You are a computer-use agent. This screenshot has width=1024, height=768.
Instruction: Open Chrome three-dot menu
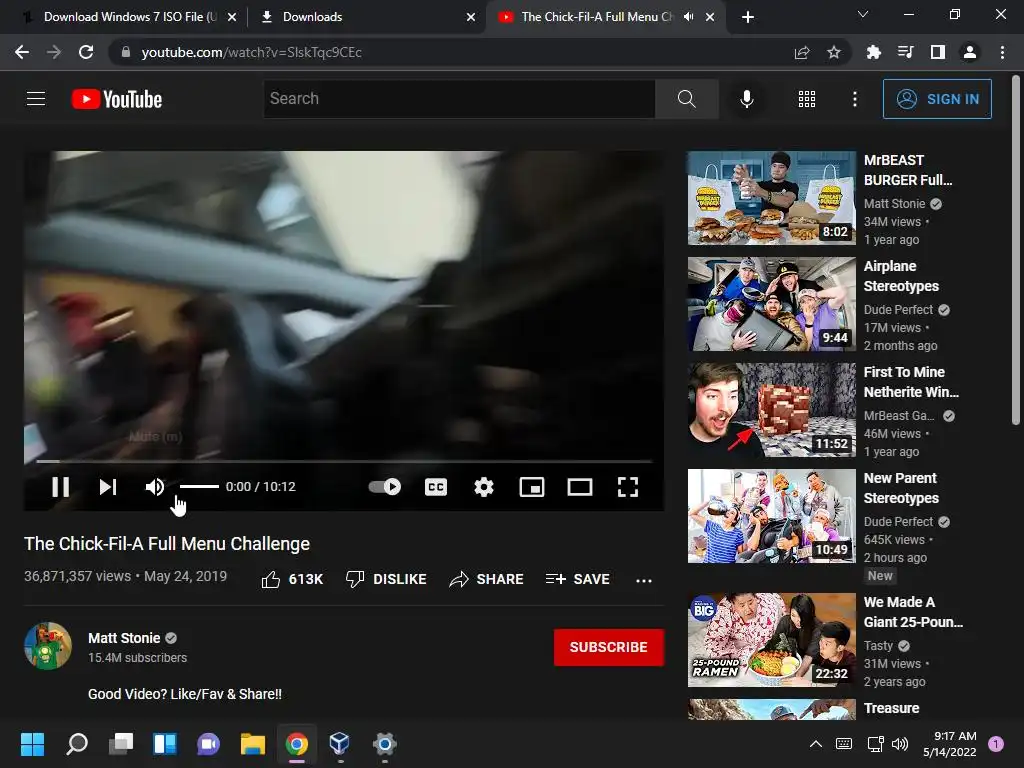(1002, 52)
